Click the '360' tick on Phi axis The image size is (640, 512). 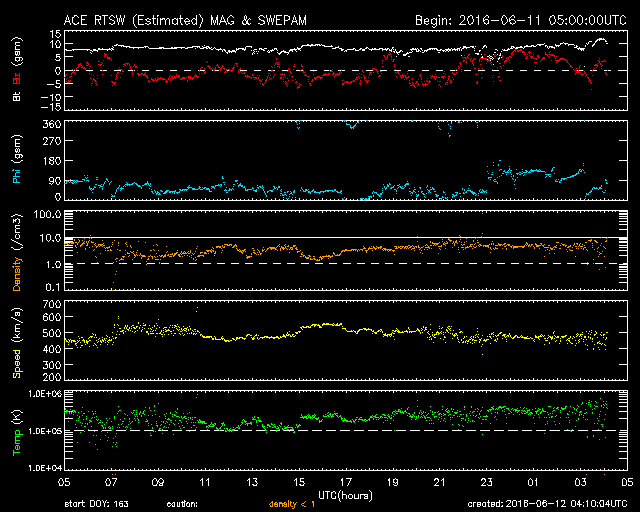(x=52, y=124)
